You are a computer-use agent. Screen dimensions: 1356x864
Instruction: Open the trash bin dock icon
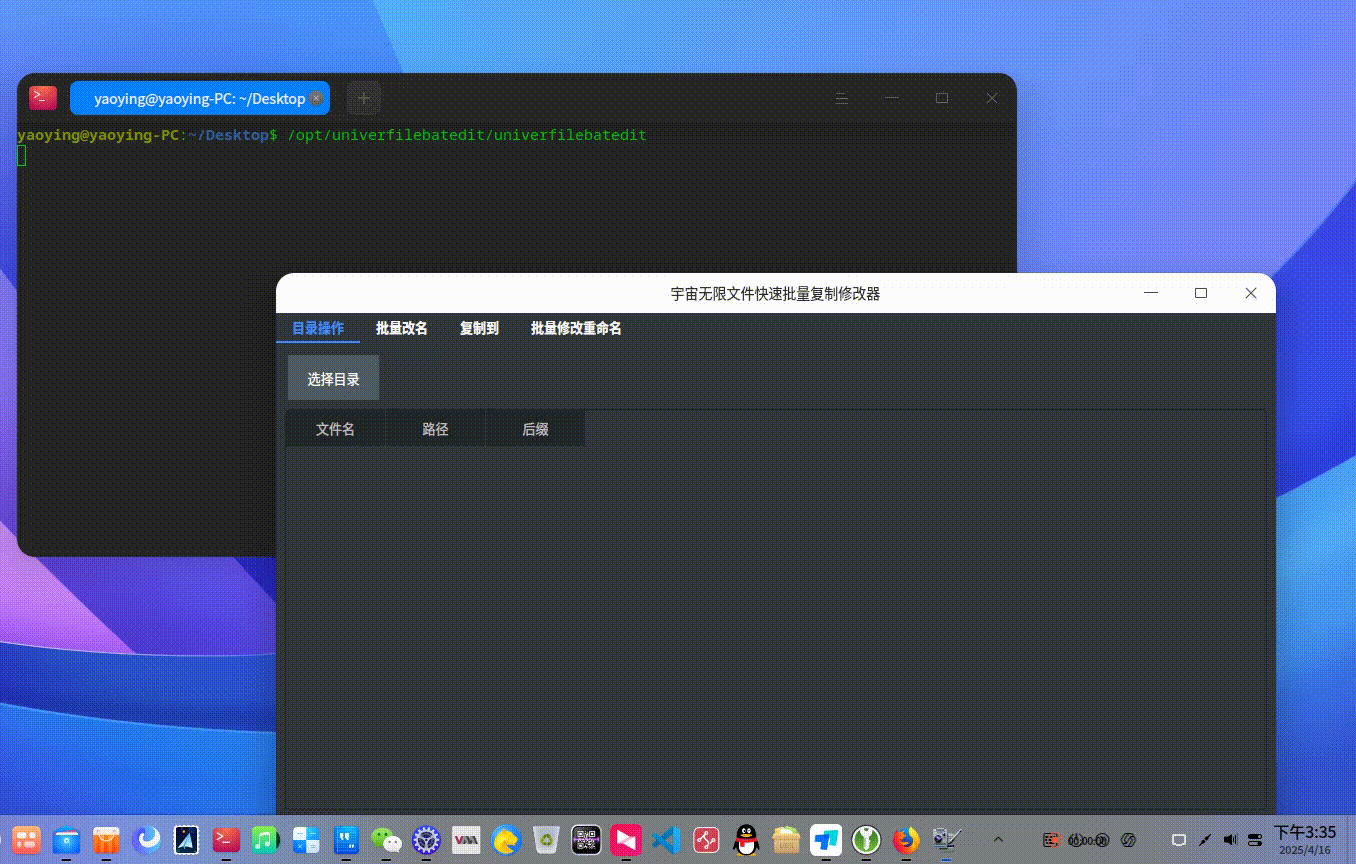point(546,840)
